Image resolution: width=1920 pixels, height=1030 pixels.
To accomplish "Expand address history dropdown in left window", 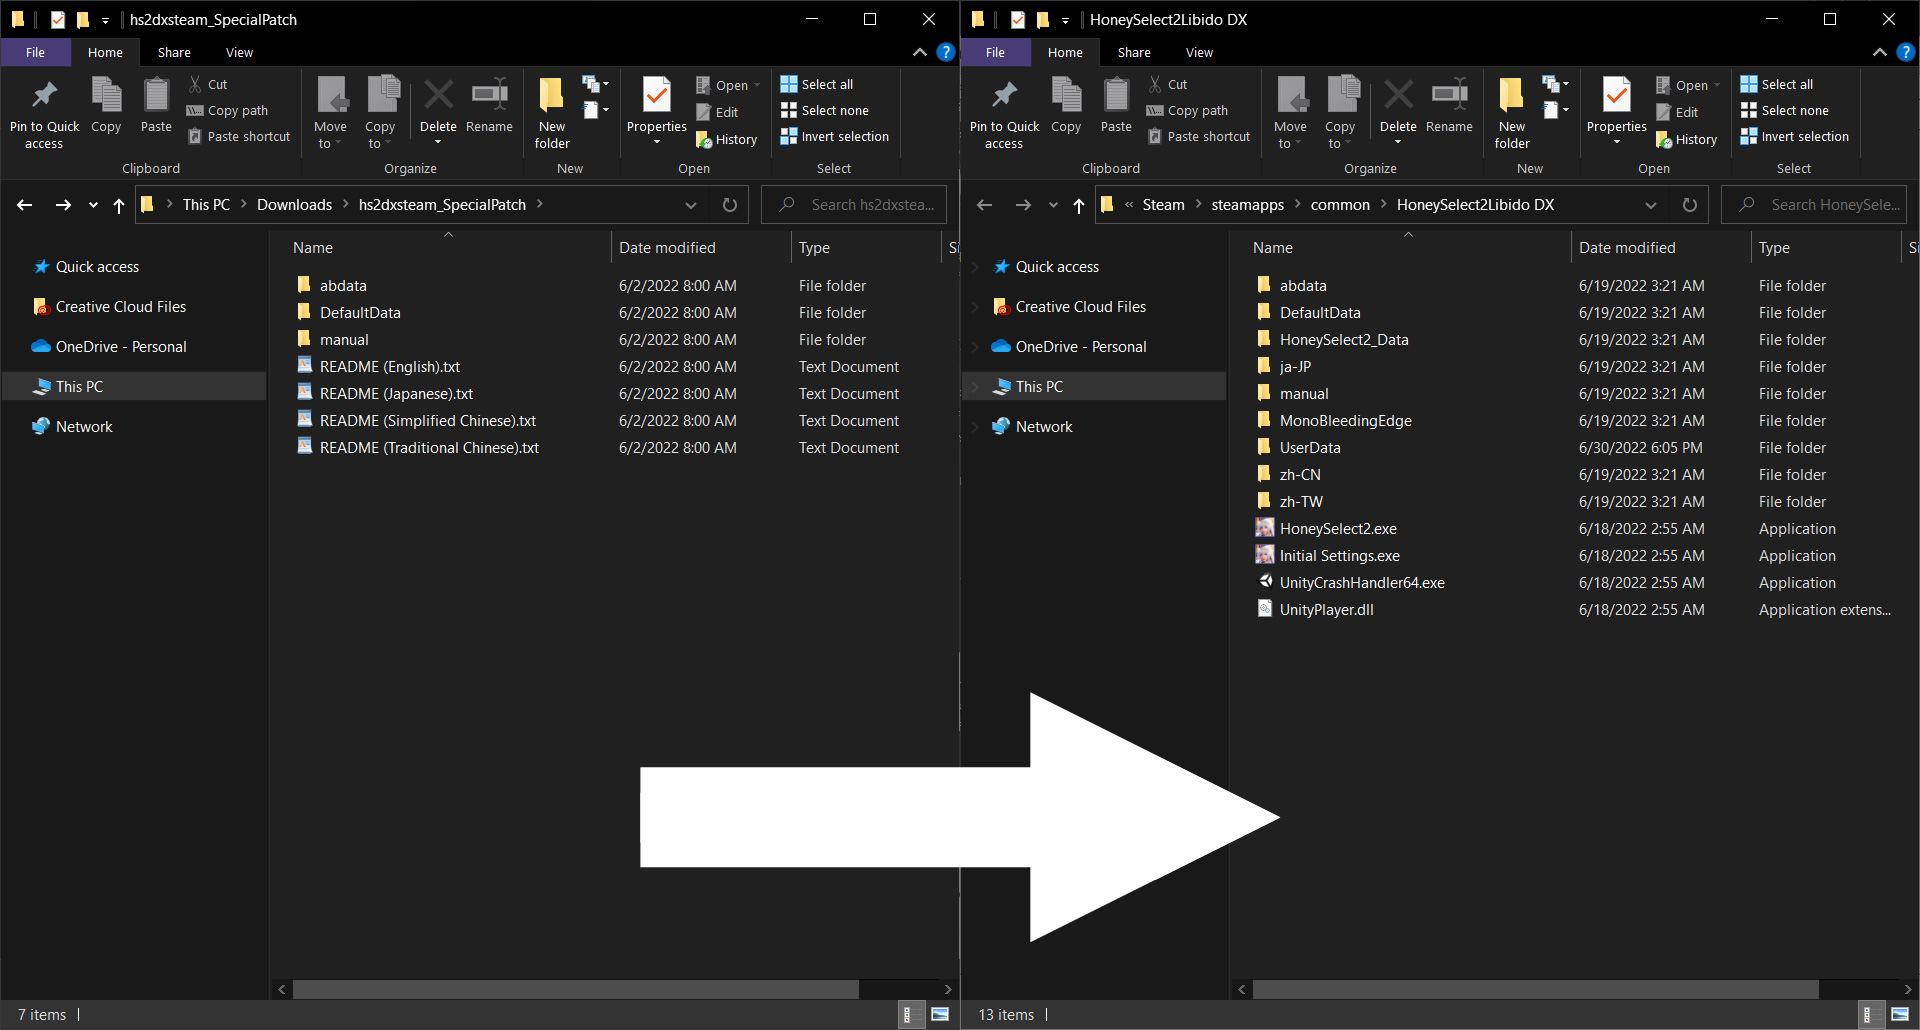I will (x=690, y=205).
